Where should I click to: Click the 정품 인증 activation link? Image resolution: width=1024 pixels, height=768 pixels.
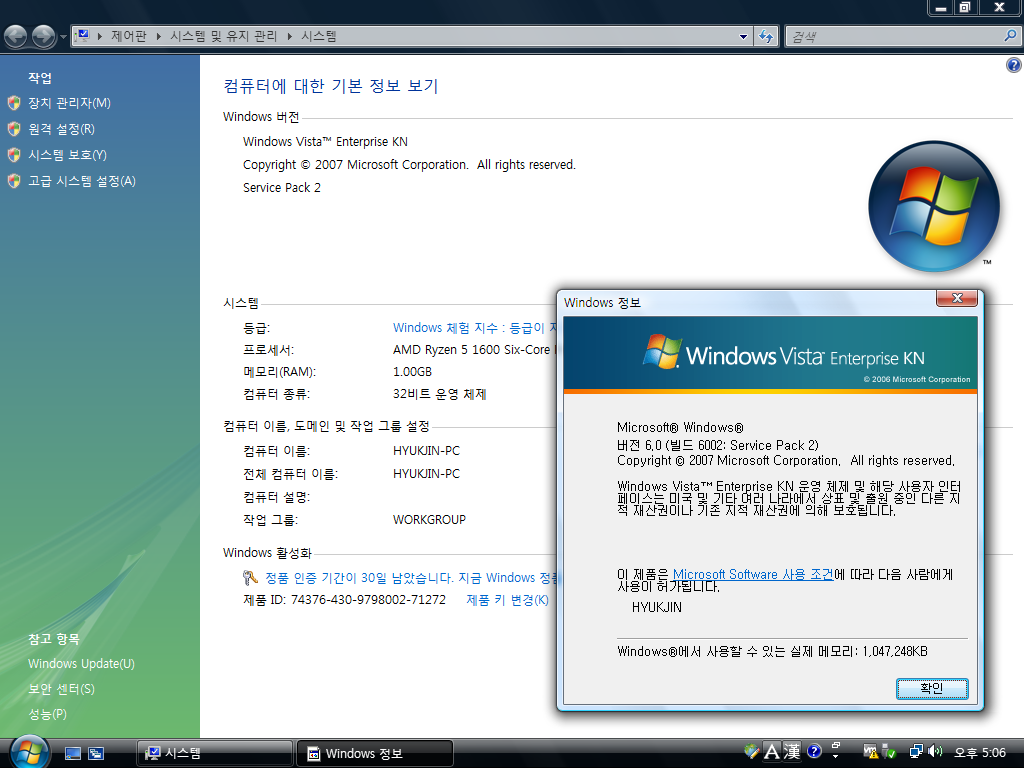coord(411,578)
